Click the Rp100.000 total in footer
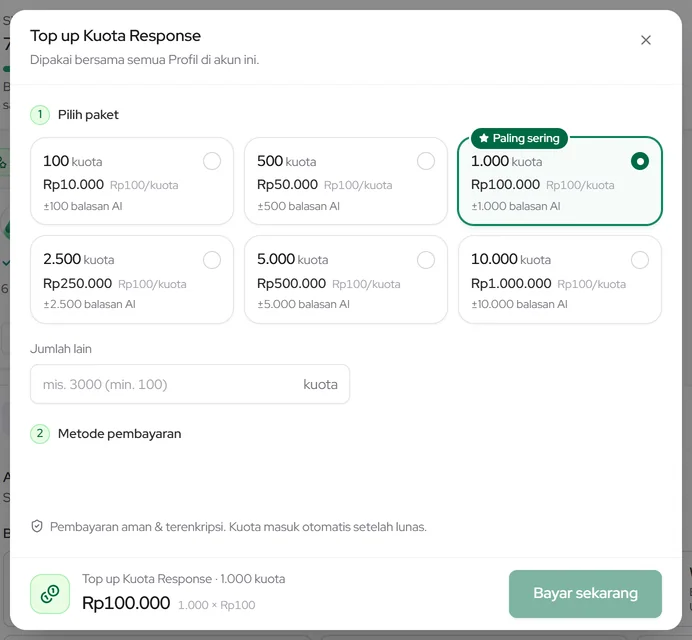 click(x=126, y=603)
